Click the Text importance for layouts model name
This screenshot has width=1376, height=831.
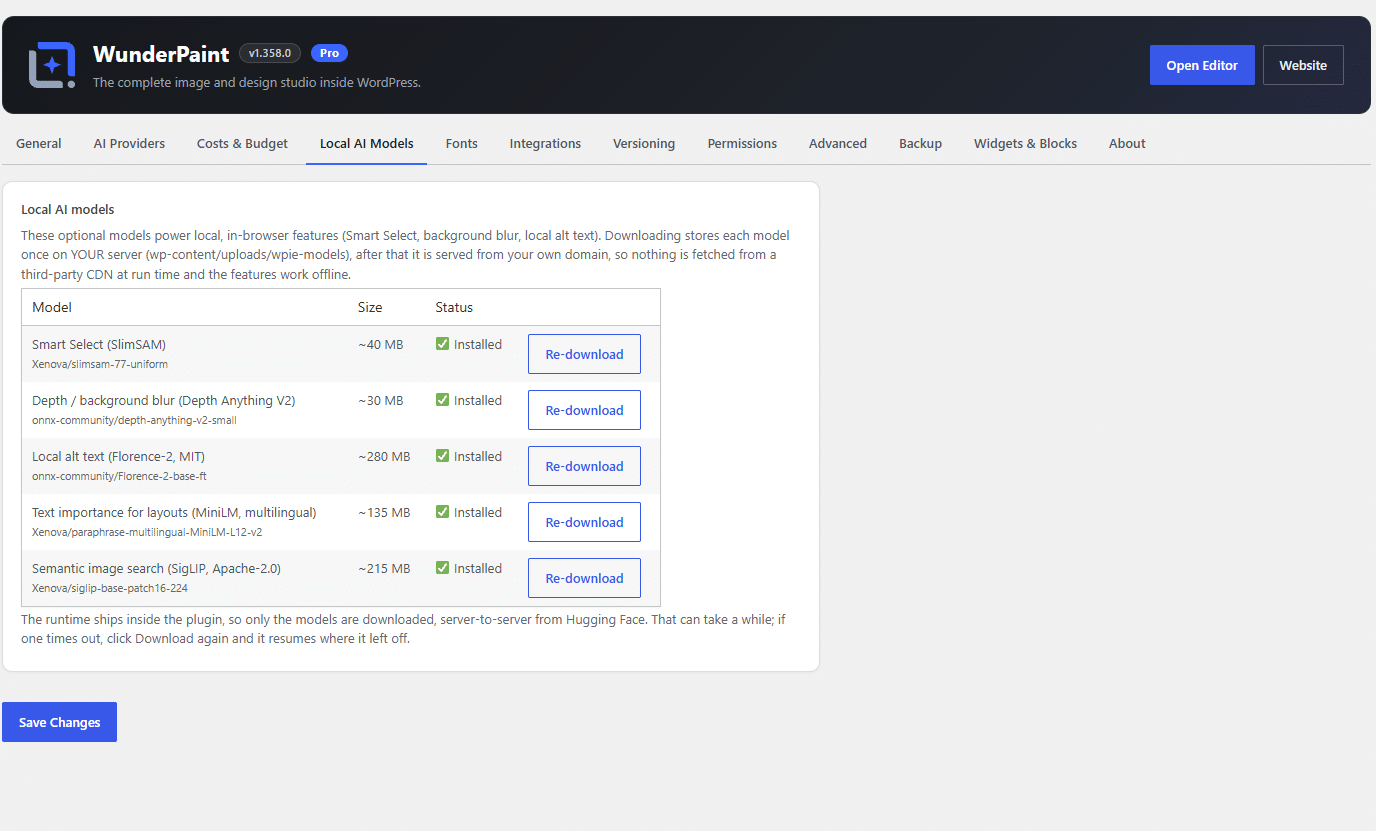[174, 512]
